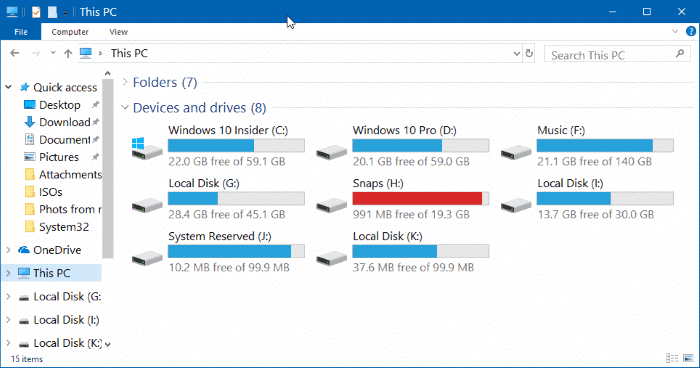Go up one level with the up arrow
The height and width of the screenshot is (368, 700).
[x=68, y=54]
